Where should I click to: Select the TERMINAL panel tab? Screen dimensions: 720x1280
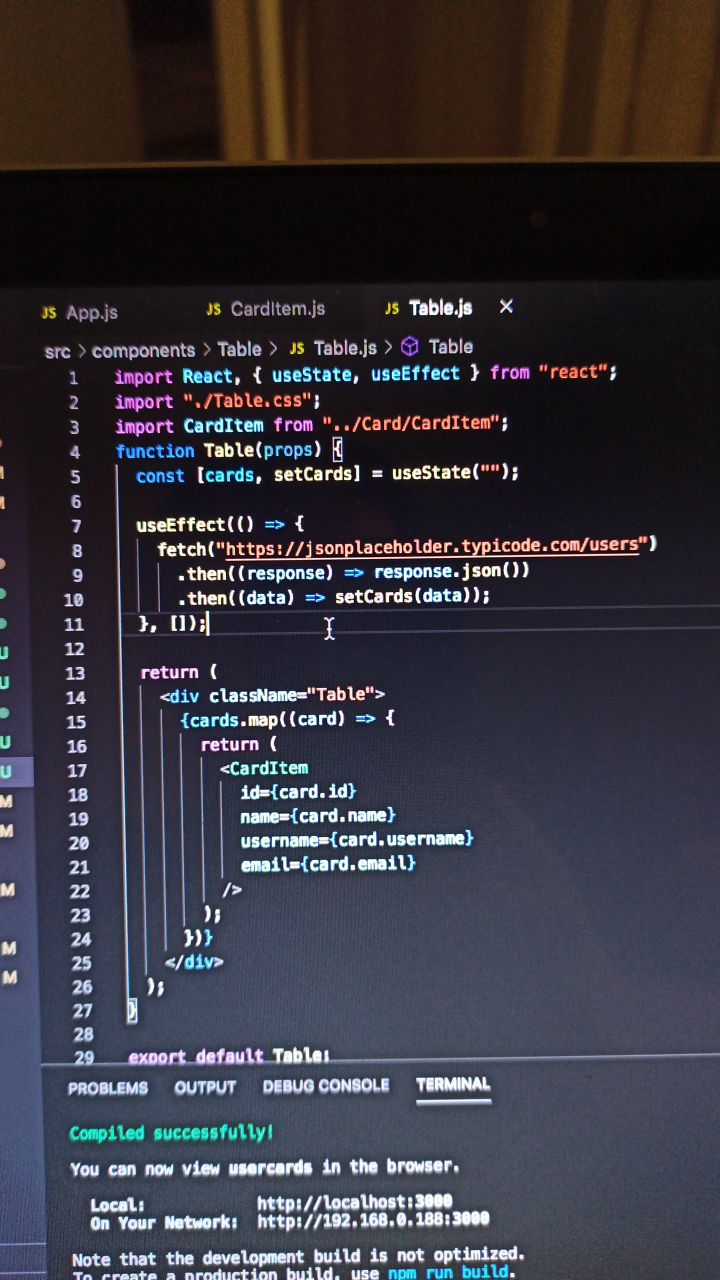pos(453,1084)
